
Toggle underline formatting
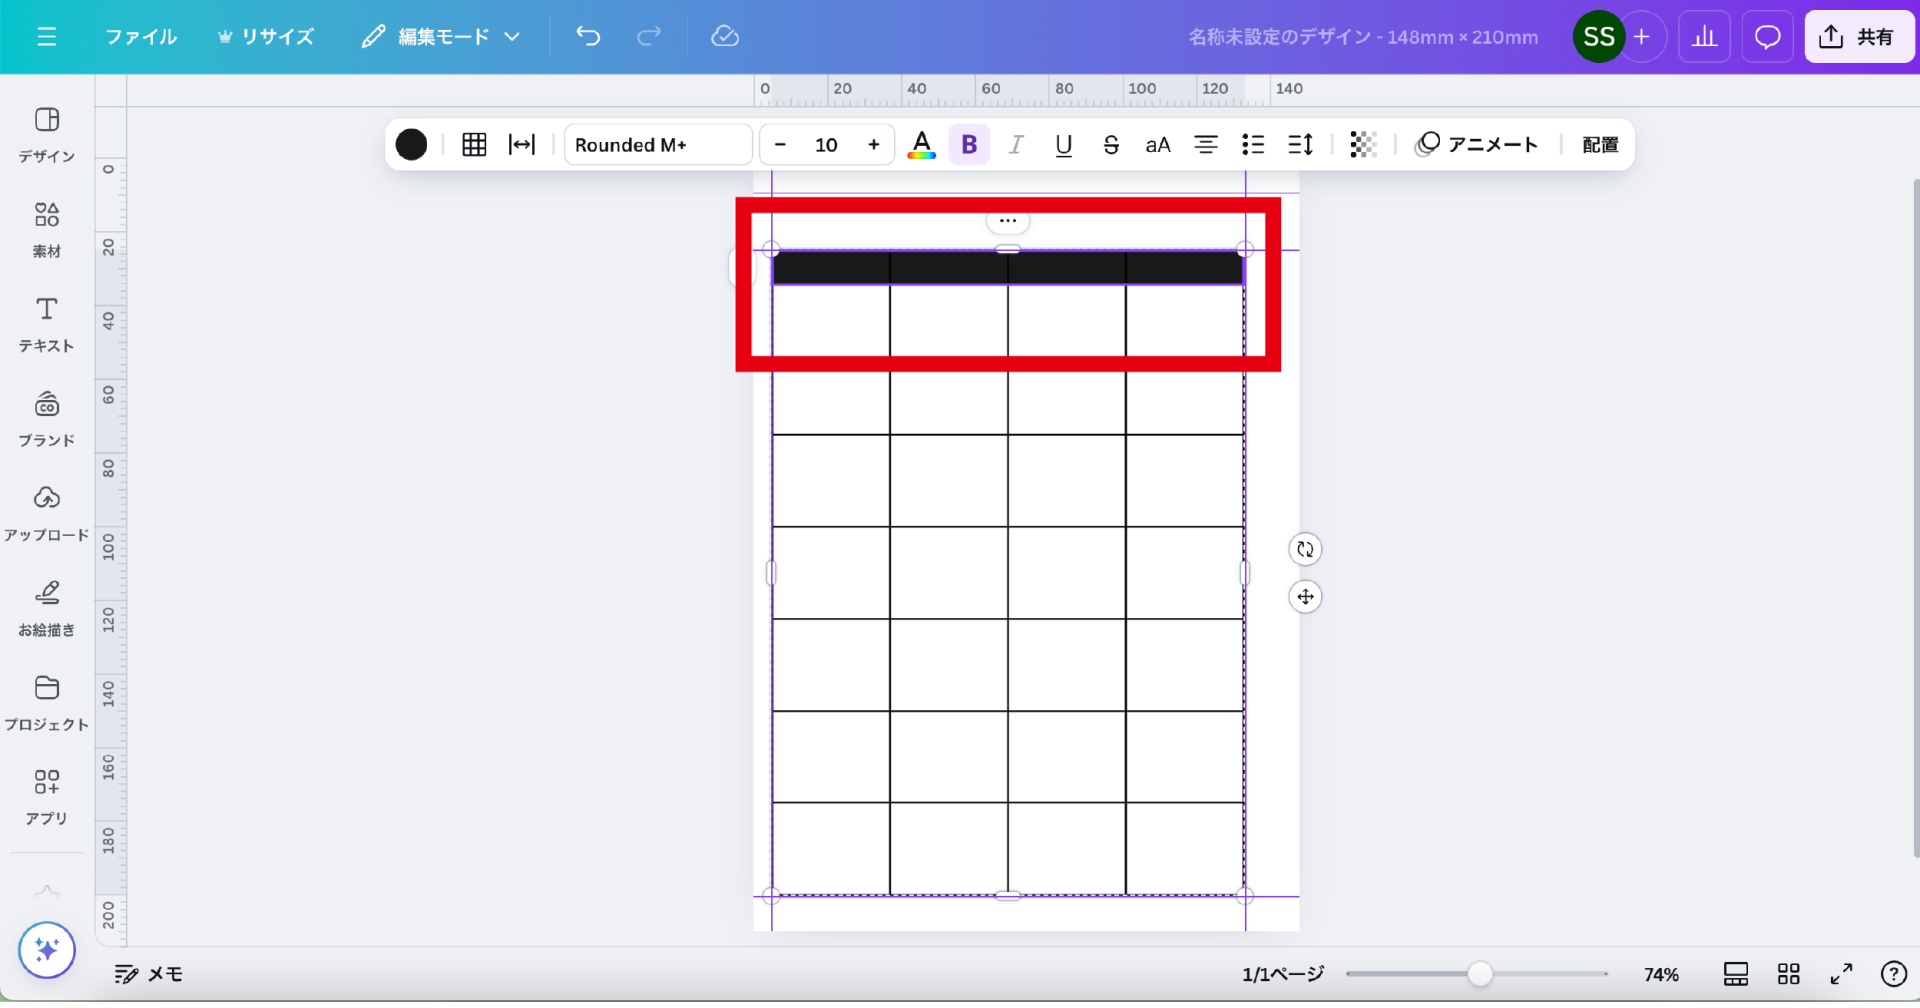[1063, 145]
